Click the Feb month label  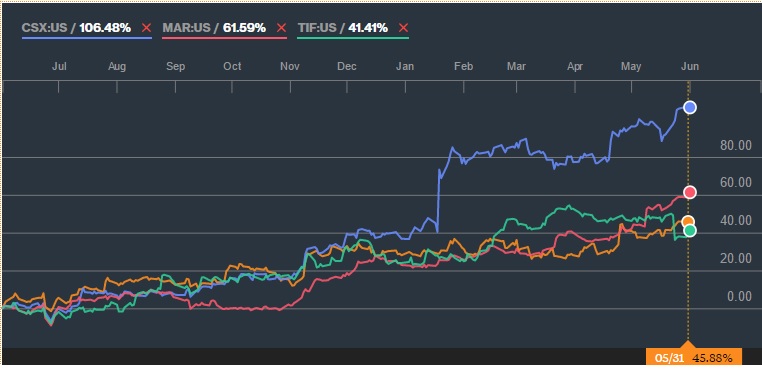(463, 66)
